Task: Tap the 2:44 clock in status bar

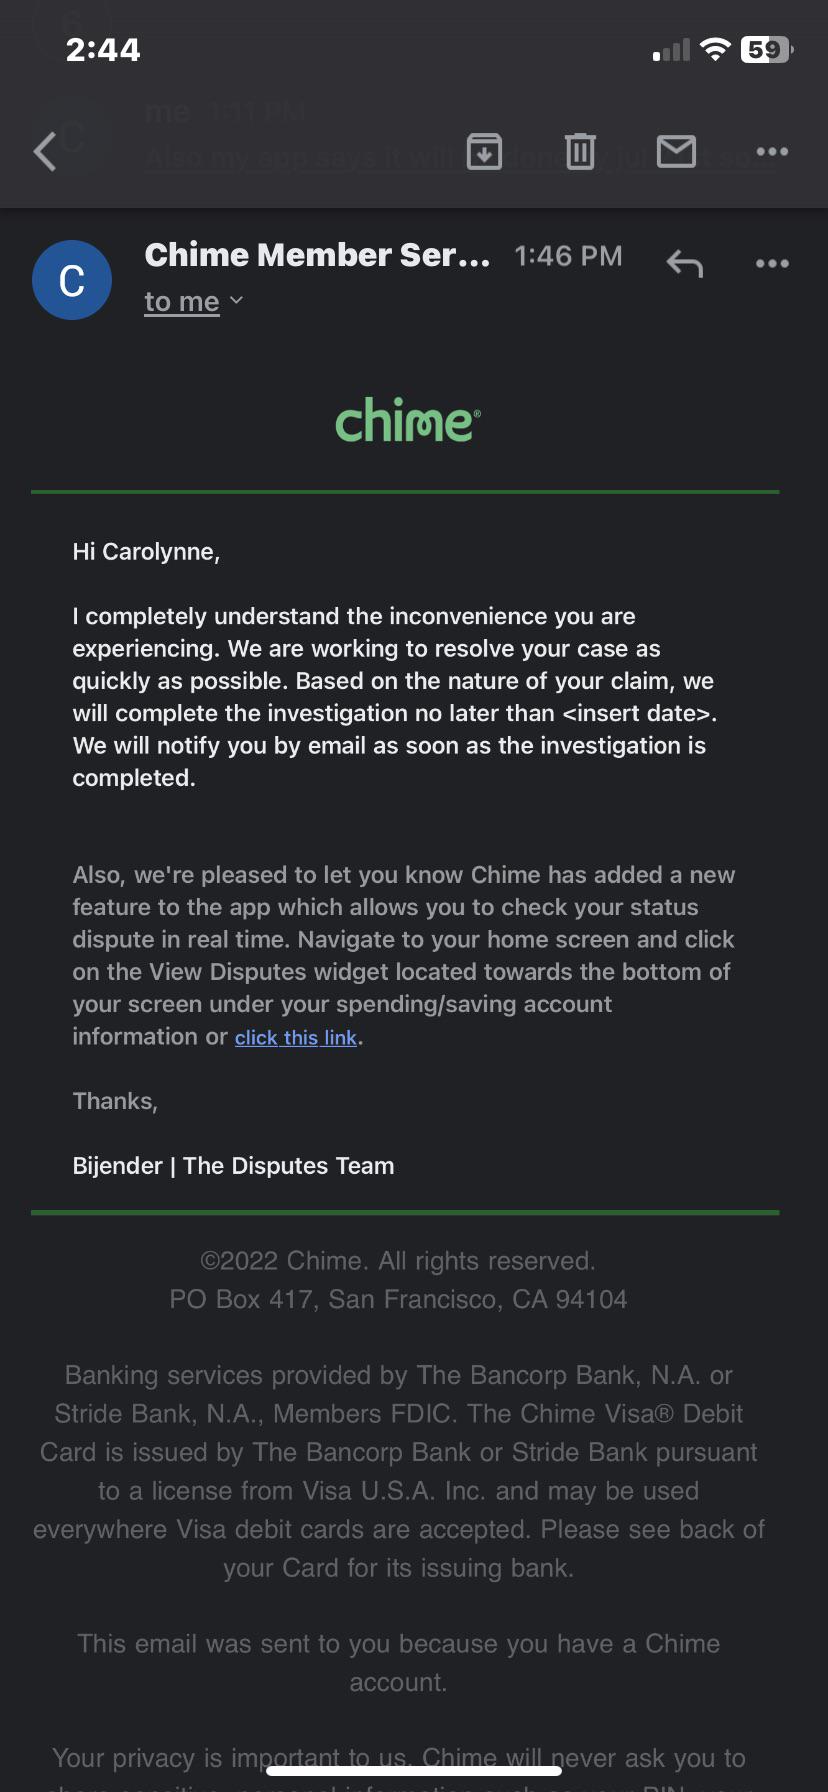Action: 103,50
